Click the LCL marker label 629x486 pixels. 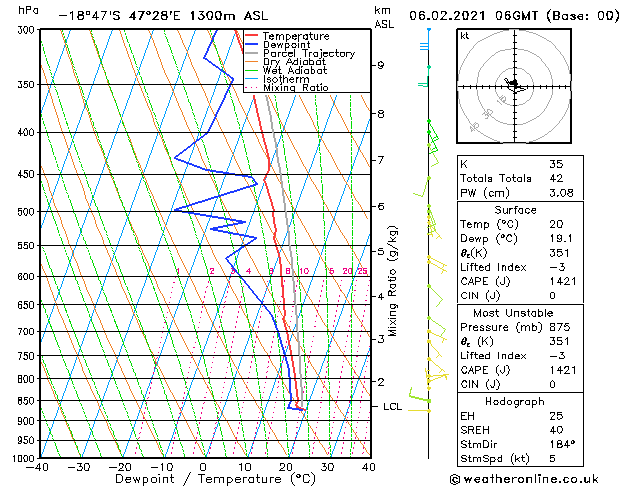(392, 407)
